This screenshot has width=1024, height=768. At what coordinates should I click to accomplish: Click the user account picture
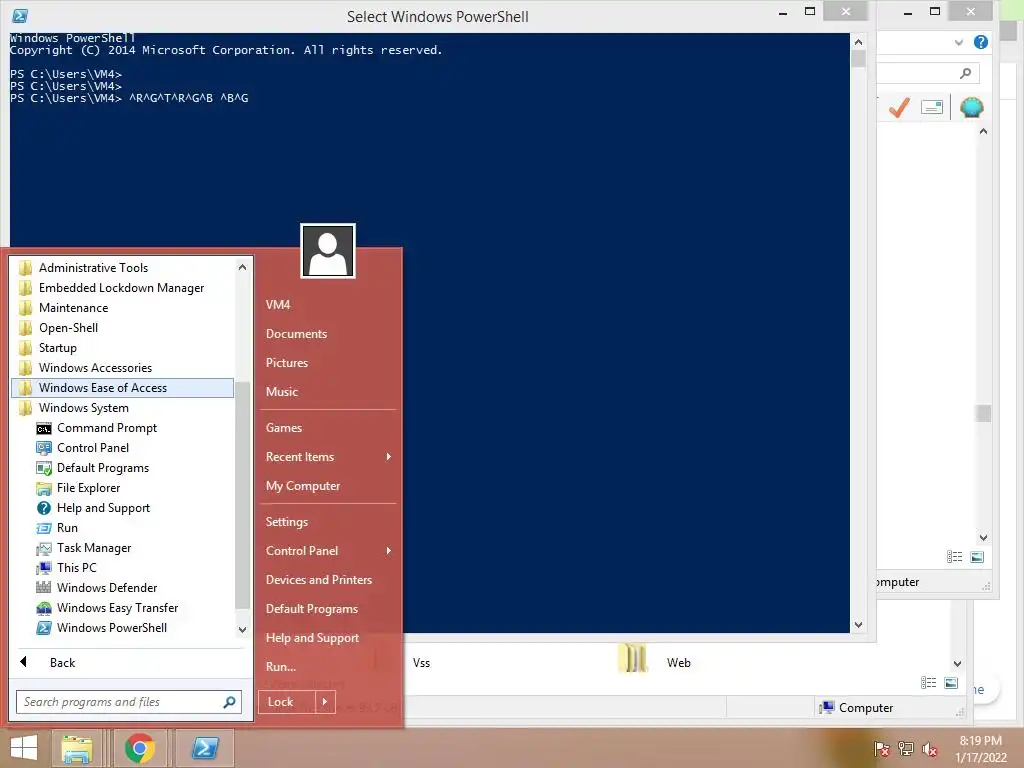click(x=328, y=251)
